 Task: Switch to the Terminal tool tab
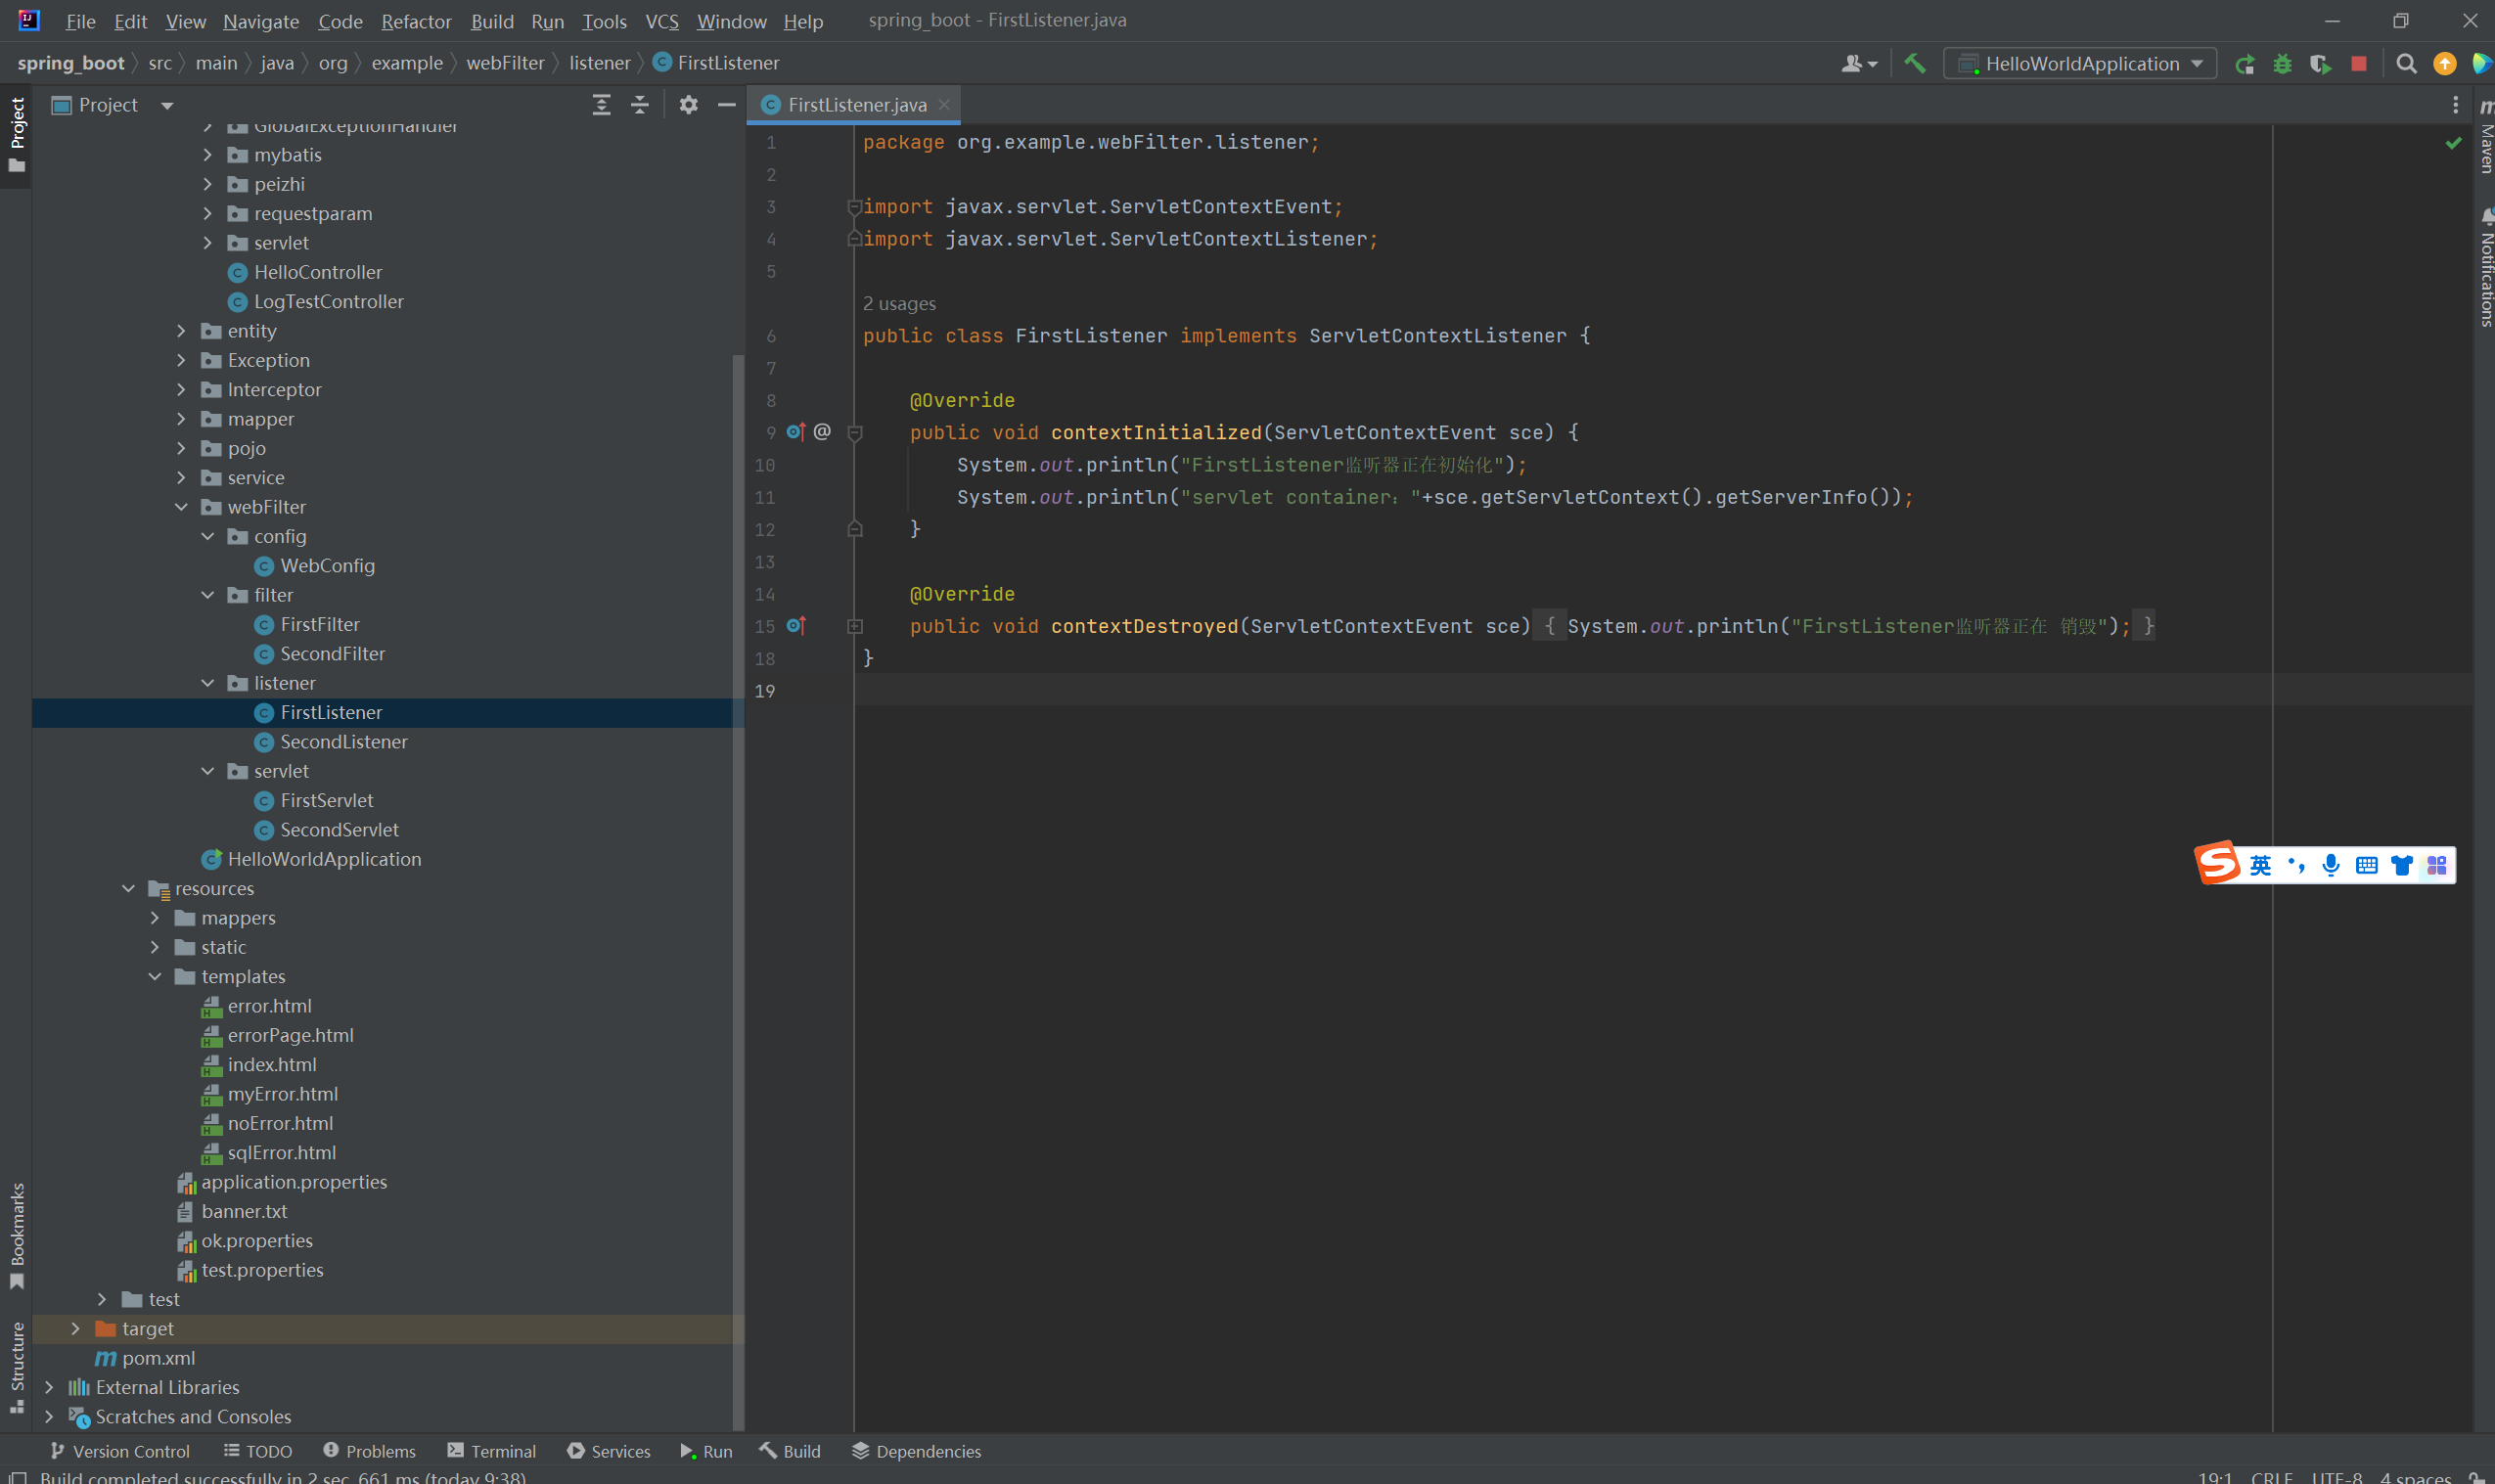click(x=492, y=1451)
